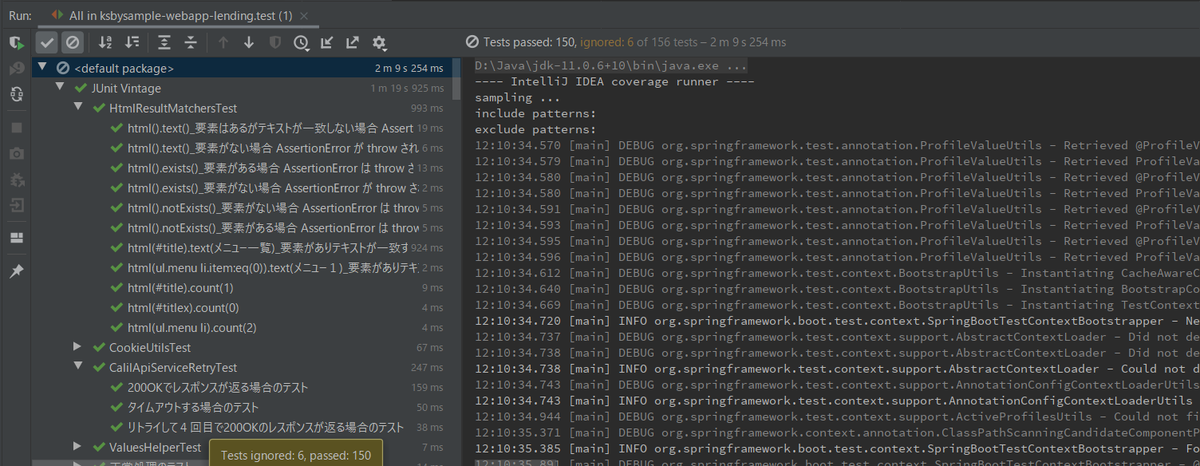Click the 12:10:34.720 INFO SpringBootTestContextBootstrapper log line
Image resolution: width=1200 pixels, height=466 pixels.
pos(837,321)
